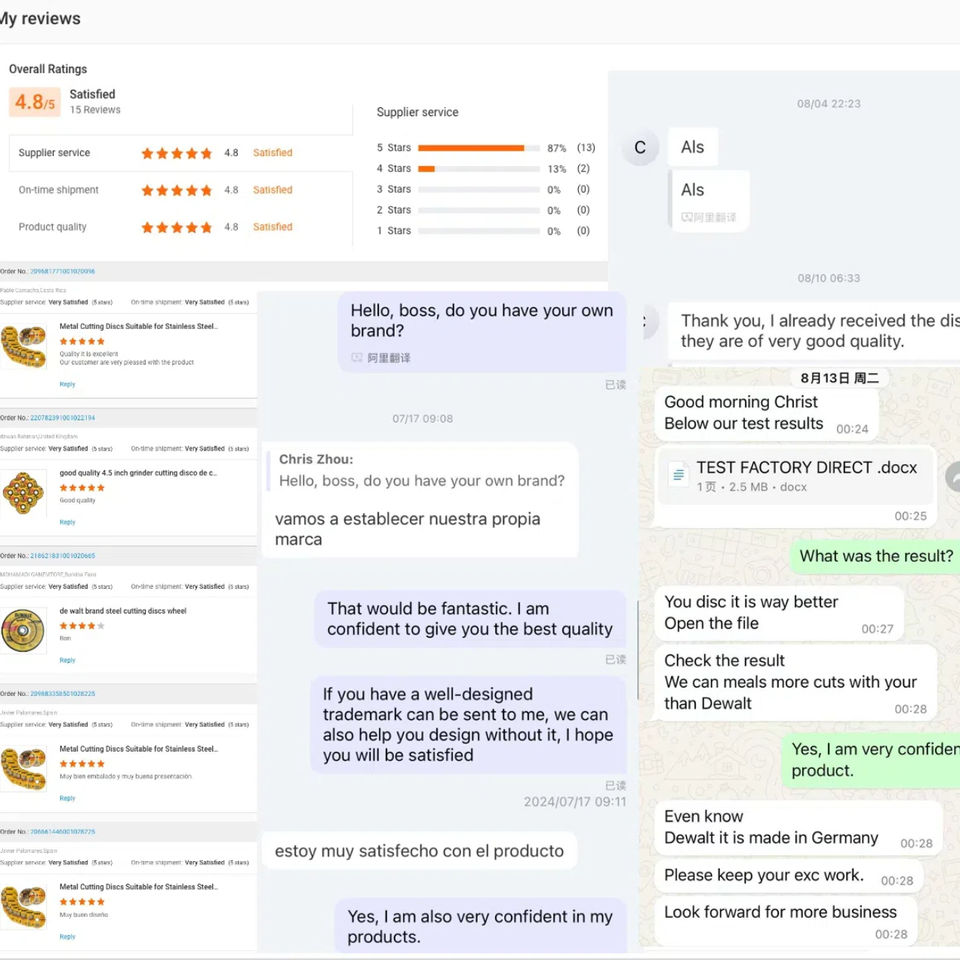
Task: Open the order number above the de walt review
Action: click(x=62, y=555)
